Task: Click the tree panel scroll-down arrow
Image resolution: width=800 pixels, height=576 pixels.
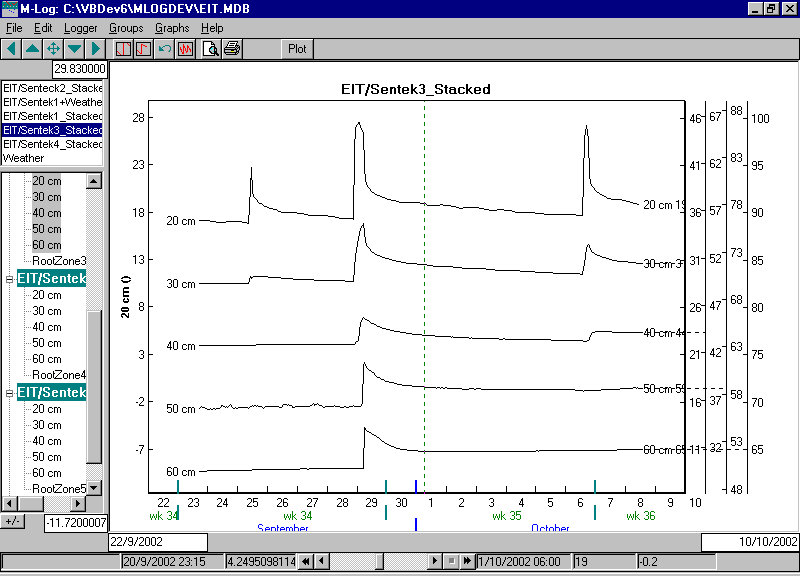Action: click(x=94, y=488)
